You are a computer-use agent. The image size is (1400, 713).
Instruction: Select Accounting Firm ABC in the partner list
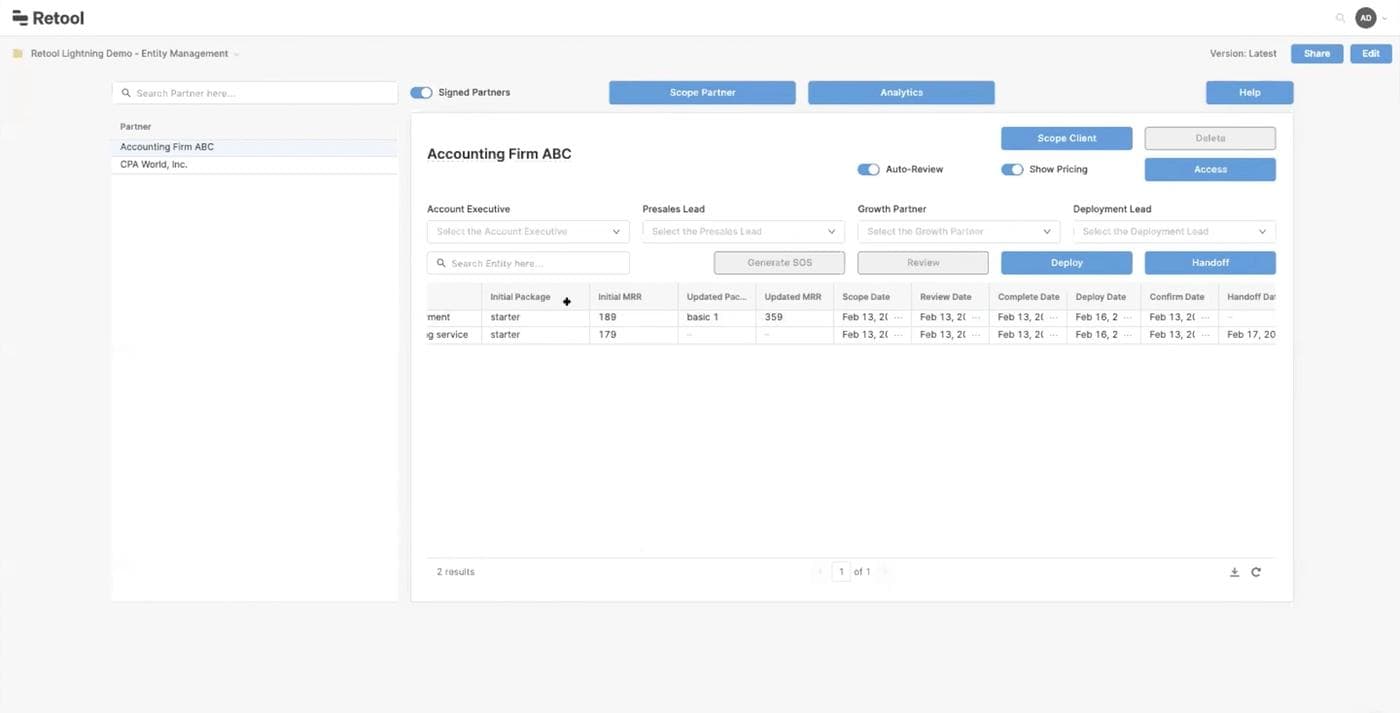[166, 146]
